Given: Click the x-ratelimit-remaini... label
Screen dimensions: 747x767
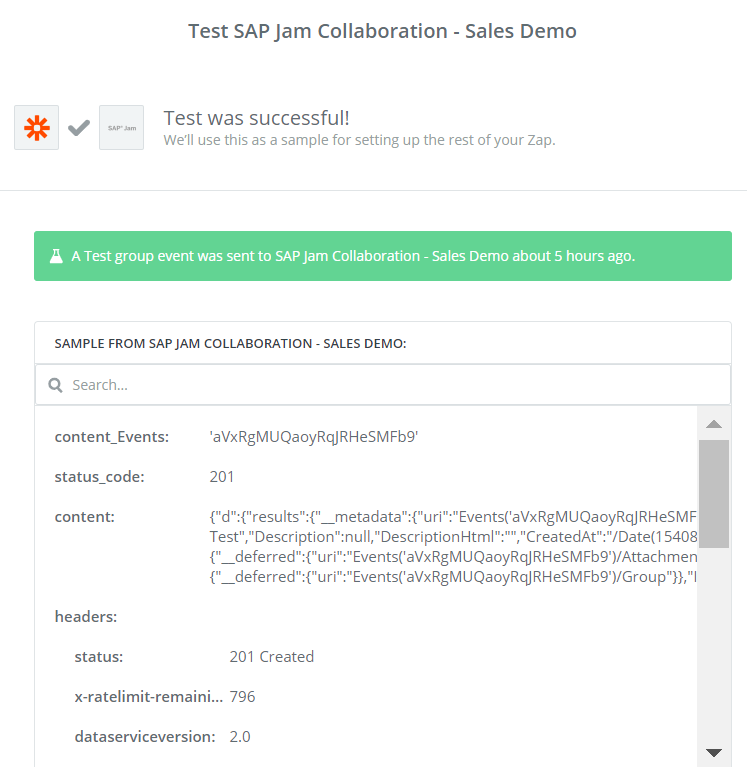Looking at the screenshot, I should click(x=148, y=697).
